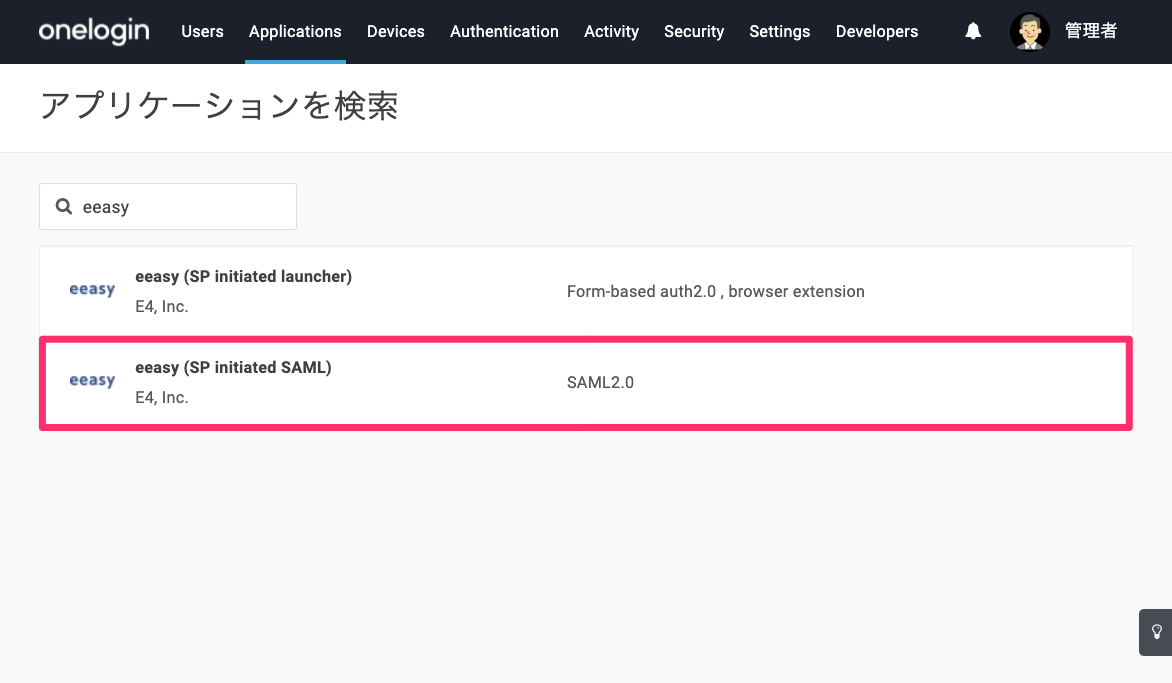Viewport: 1172px width, 683px height.
Task: Open the Activity menu
Action: (611, 31)
